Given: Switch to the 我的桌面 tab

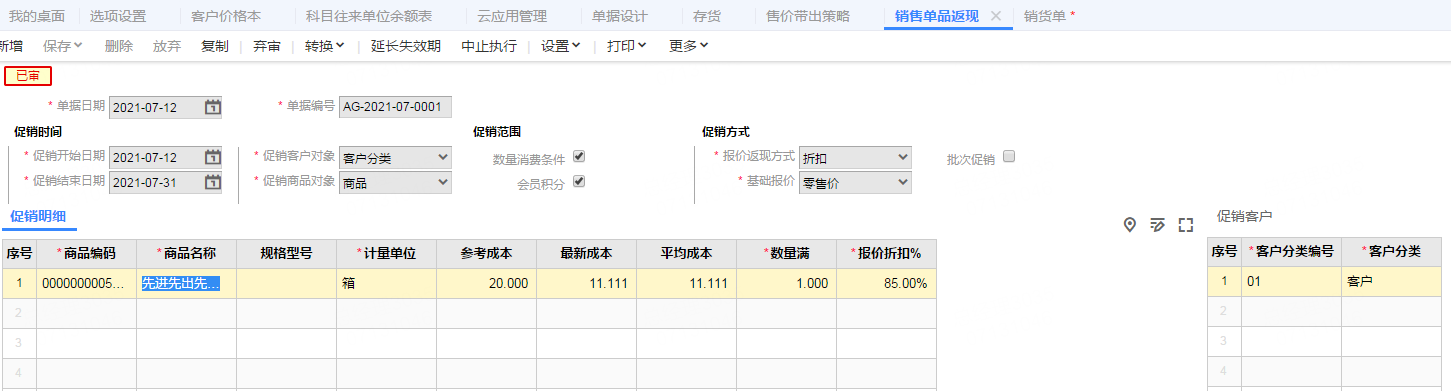Looking at the screenshot, I should (36, 16).
